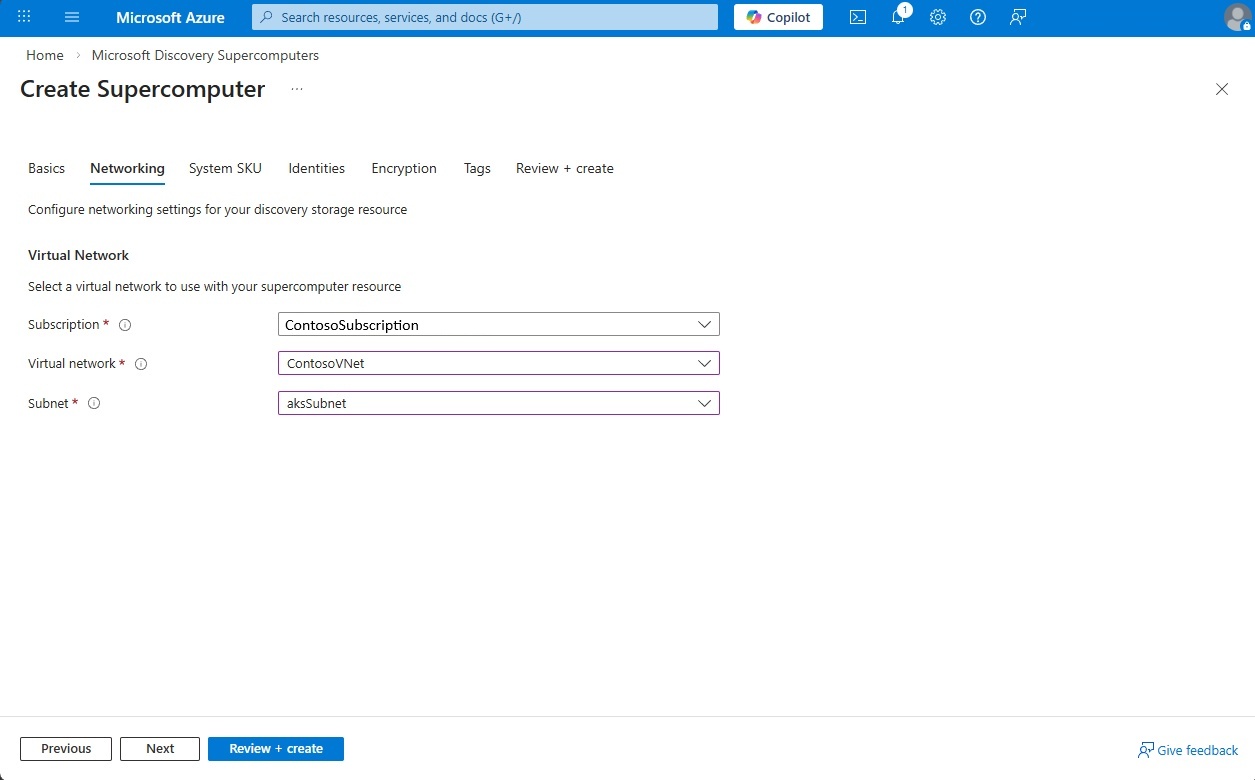Click the Microsoft Azure logo text
Viewport: 1255px width, 780px height.
(x=170, y=17)
